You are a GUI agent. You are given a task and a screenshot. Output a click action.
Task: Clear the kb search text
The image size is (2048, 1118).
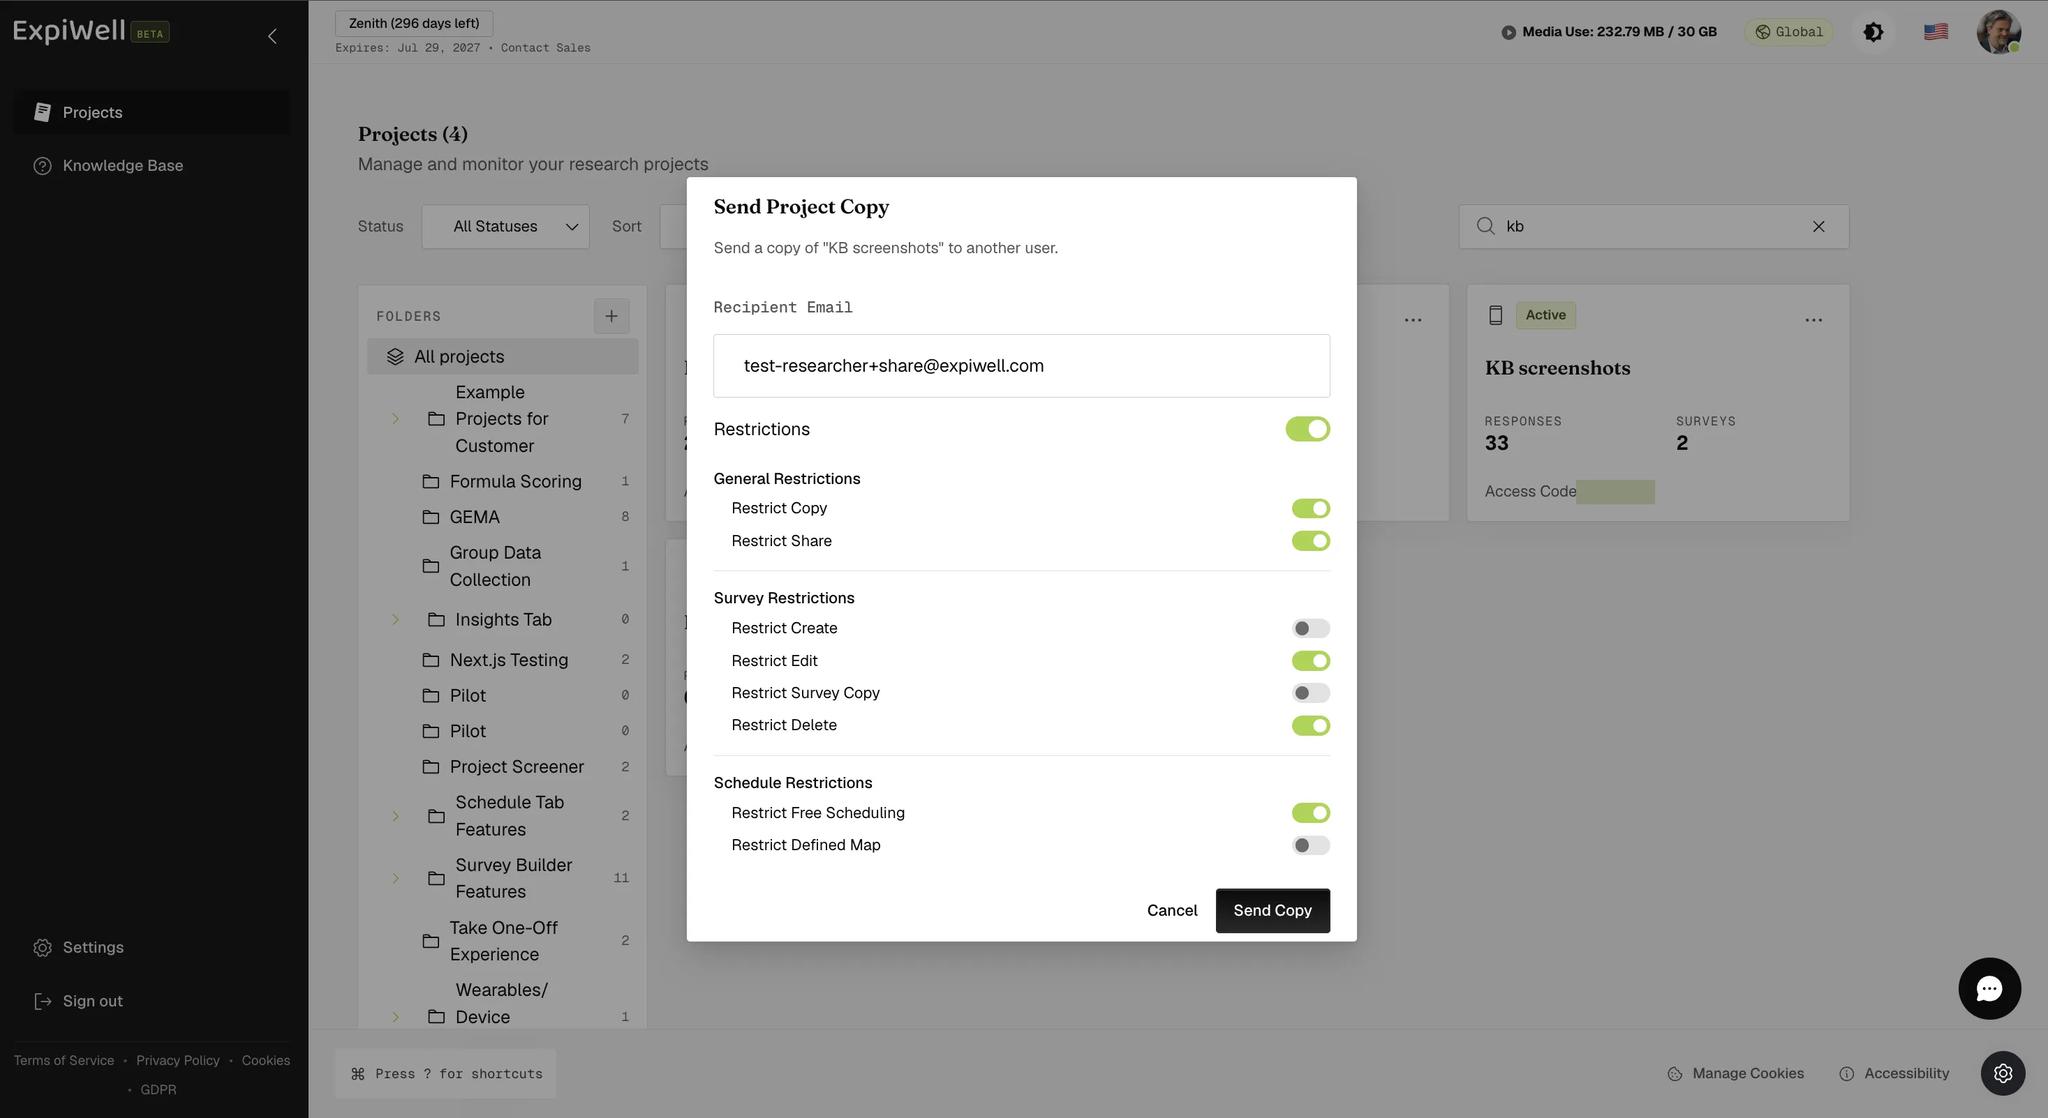pyautogui.click(x=1818, y=227)
